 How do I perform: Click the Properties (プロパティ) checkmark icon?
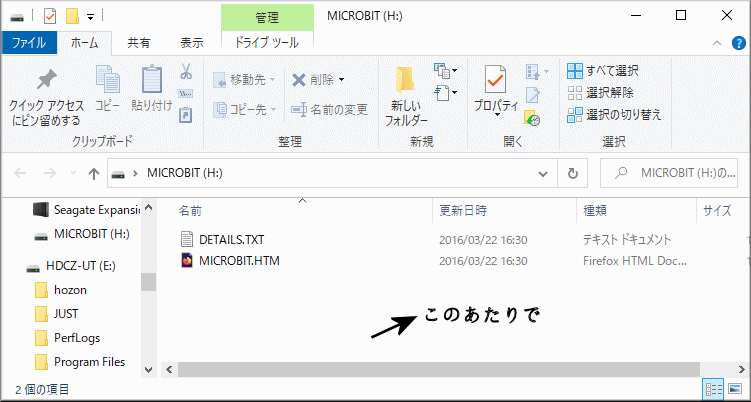point(495,80)
